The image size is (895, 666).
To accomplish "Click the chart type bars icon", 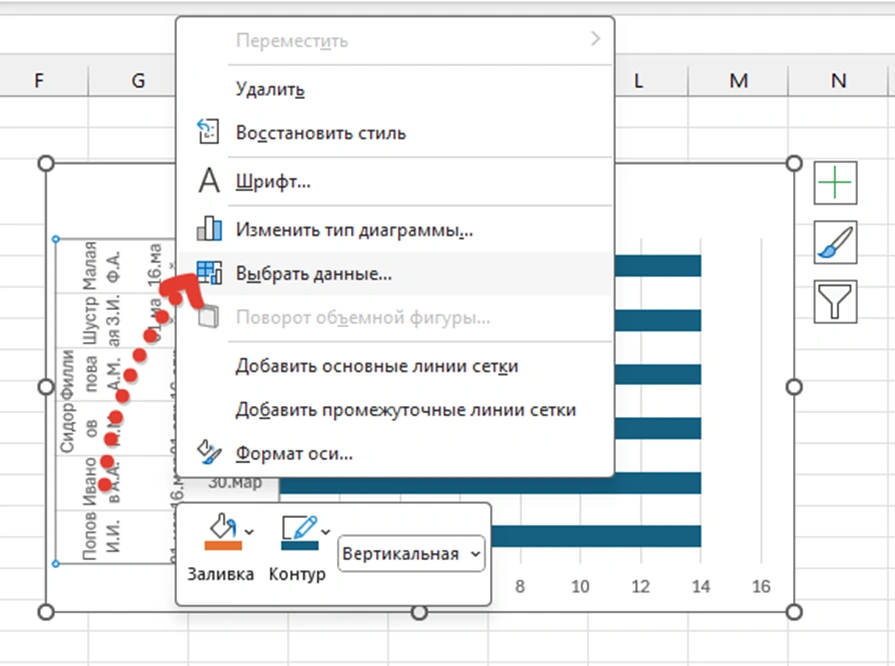I will 209,229.
